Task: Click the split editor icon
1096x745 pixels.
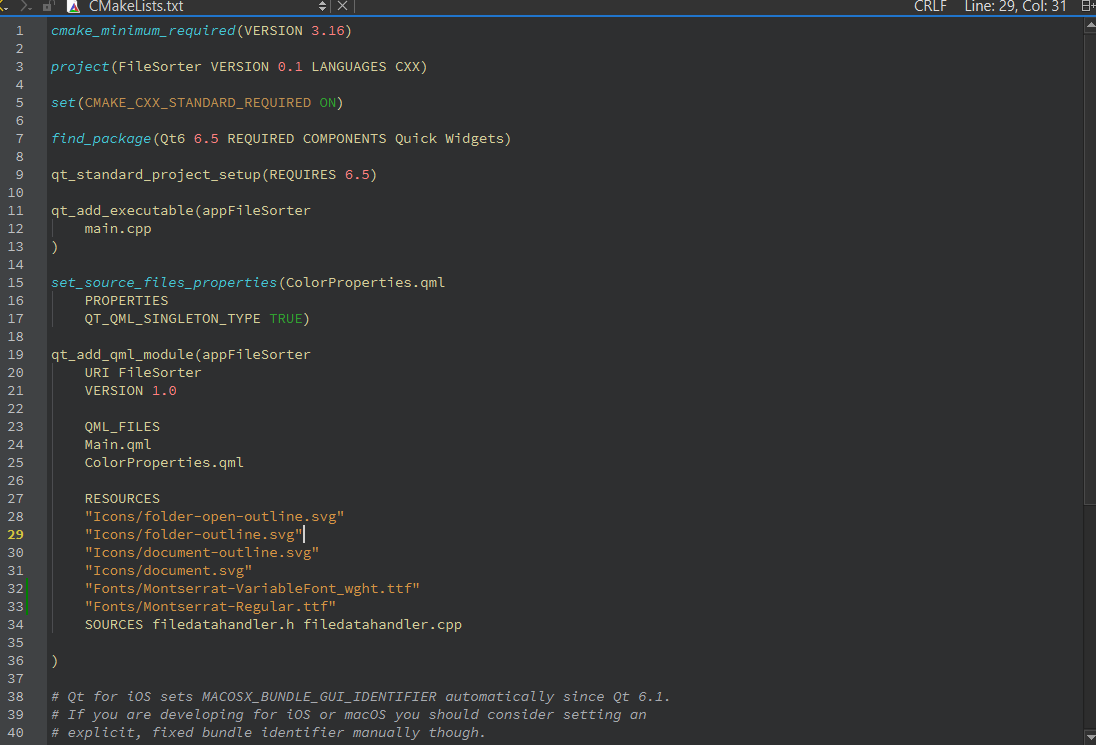Action: [x=1087, y=6]
